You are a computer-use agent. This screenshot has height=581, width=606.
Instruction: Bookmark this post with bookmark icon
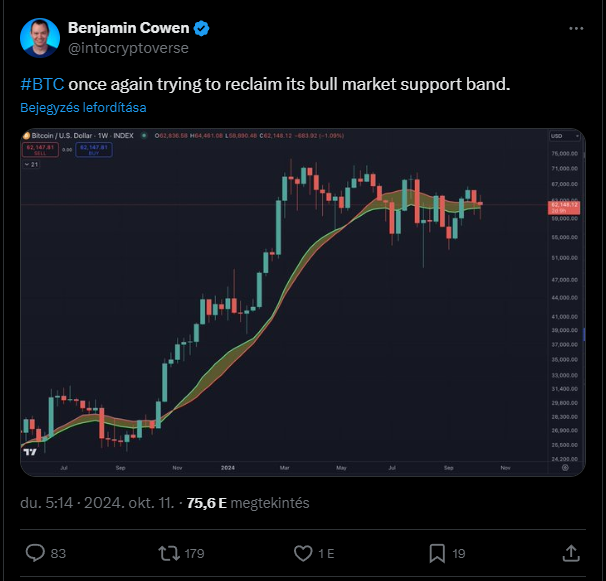coord(437,553)
